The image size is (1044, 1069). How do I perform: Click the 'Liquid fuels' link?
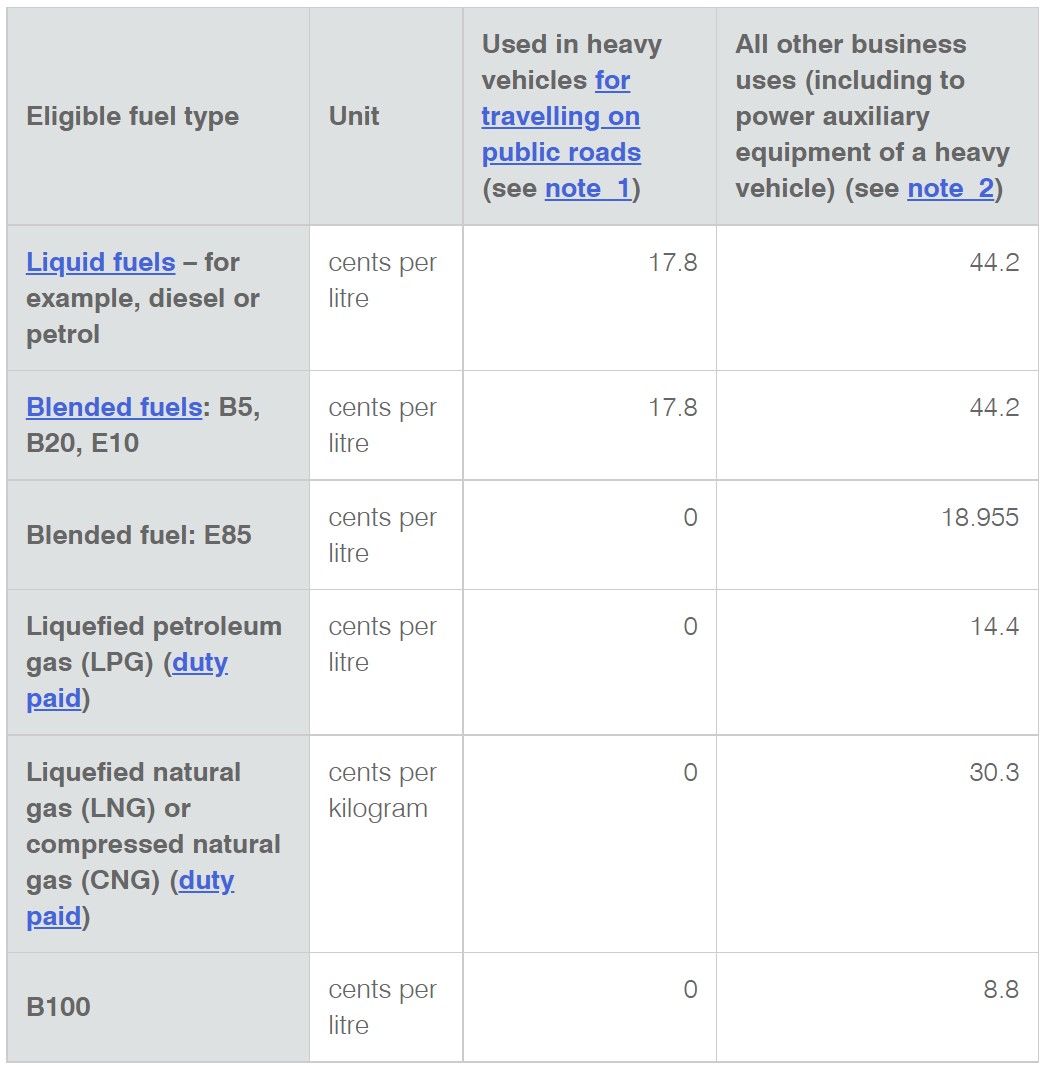point(101,262)
